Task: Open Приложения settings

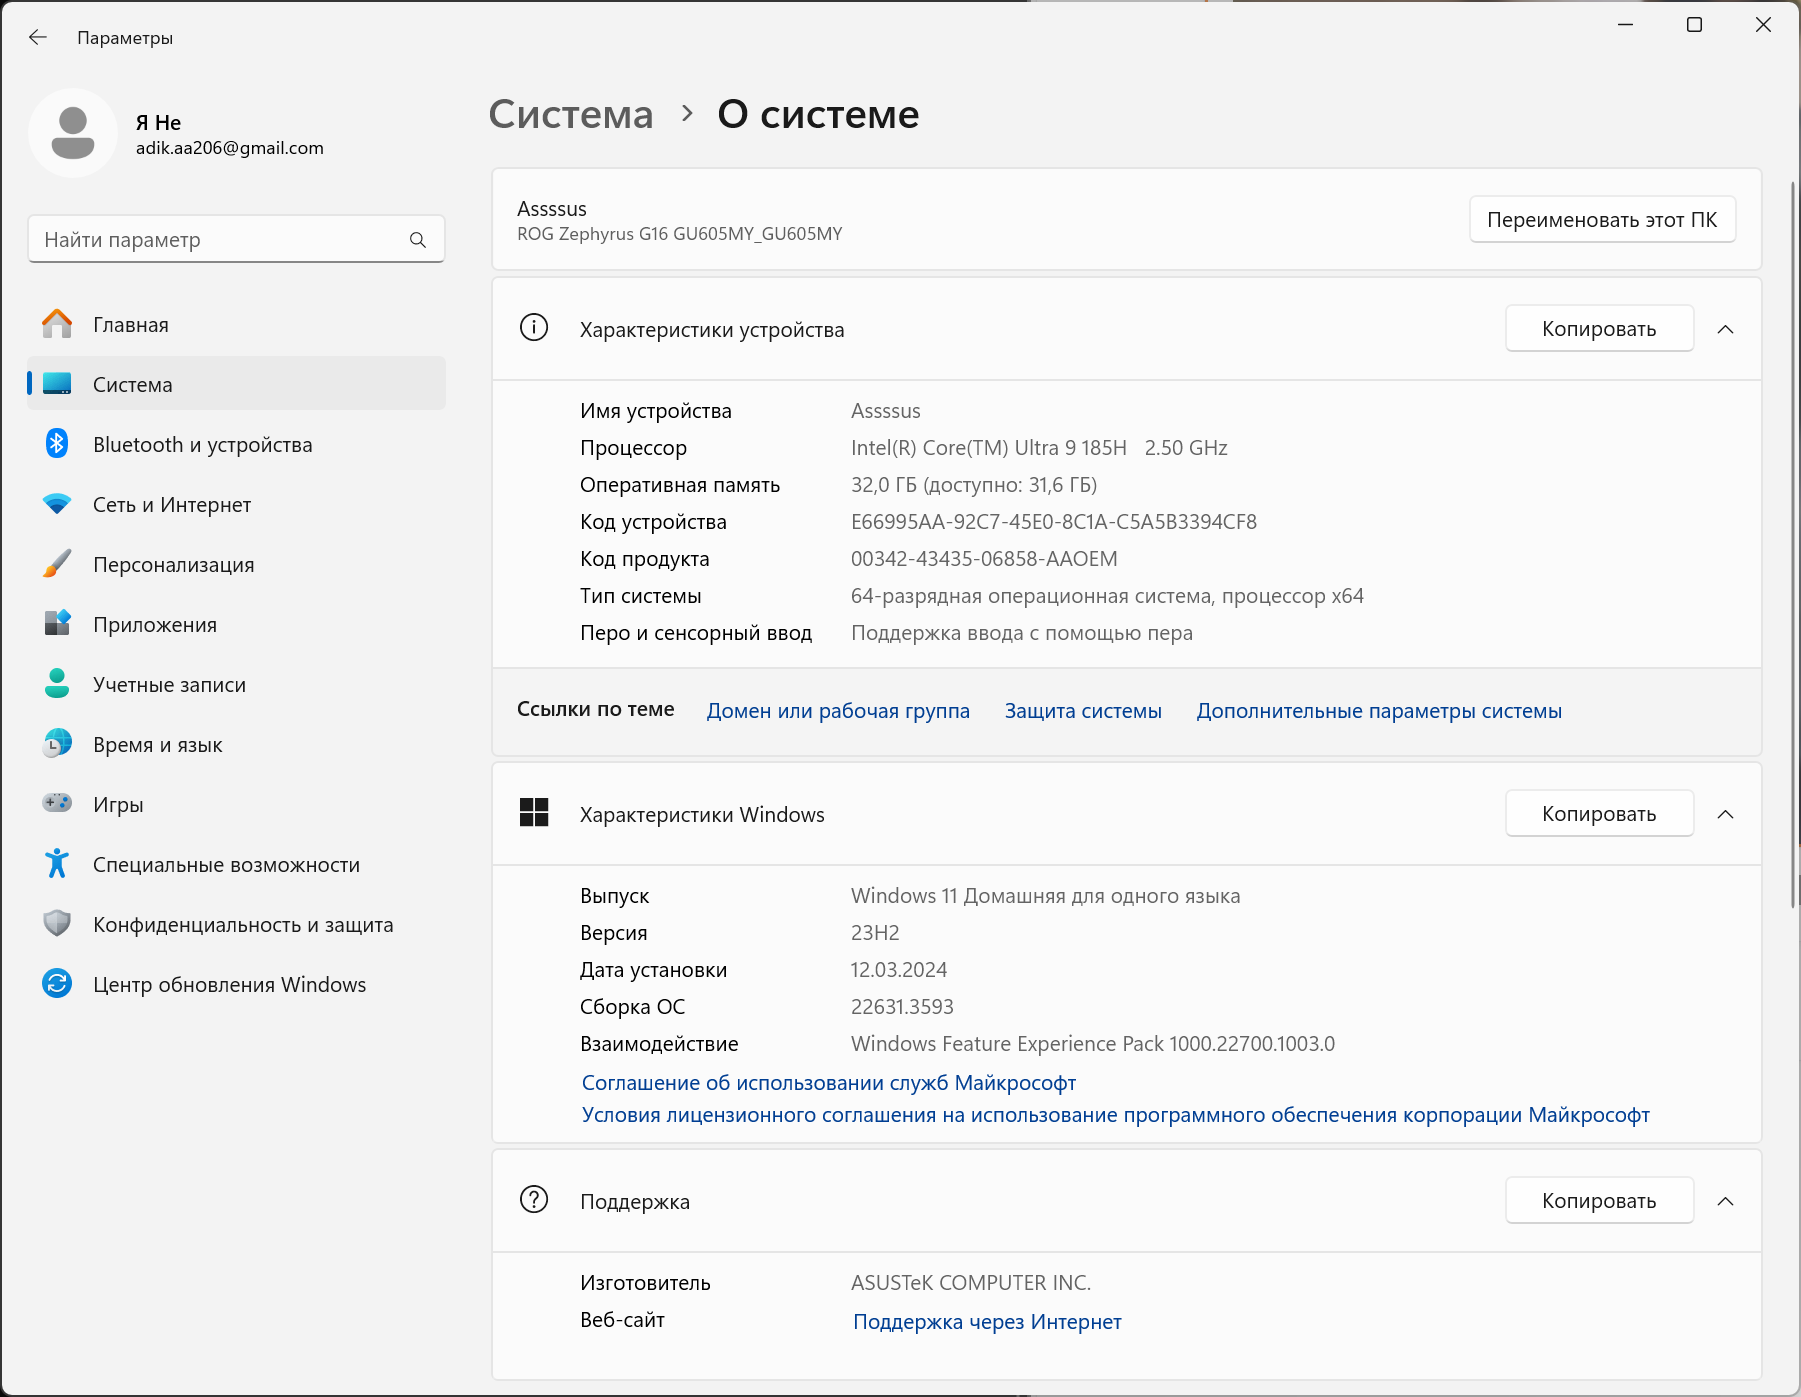Action: tap(236, 624)
